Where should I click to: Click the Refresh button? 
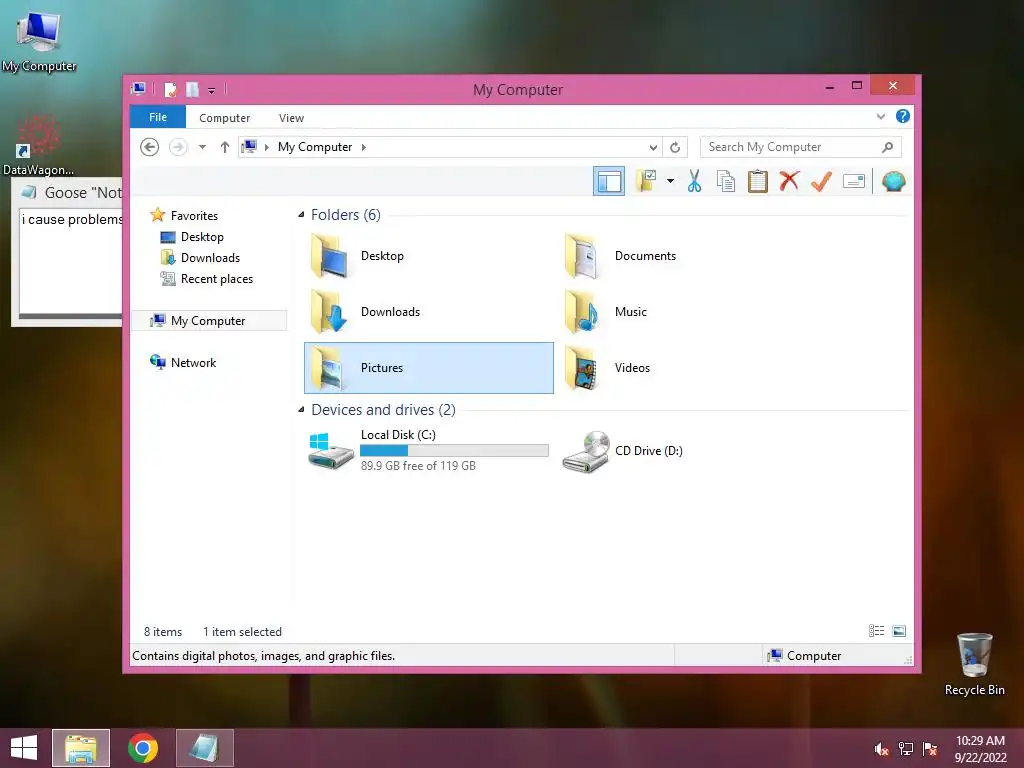pos(675,147)
